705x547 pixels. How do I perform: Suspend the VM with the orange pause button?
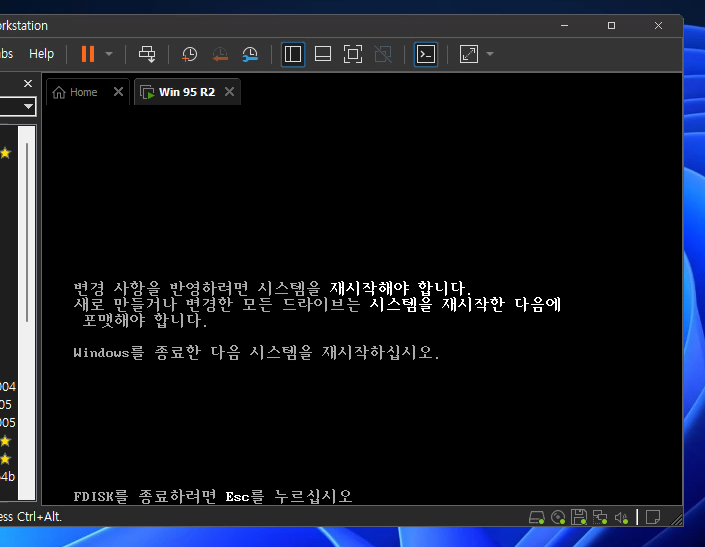[88, 54]
